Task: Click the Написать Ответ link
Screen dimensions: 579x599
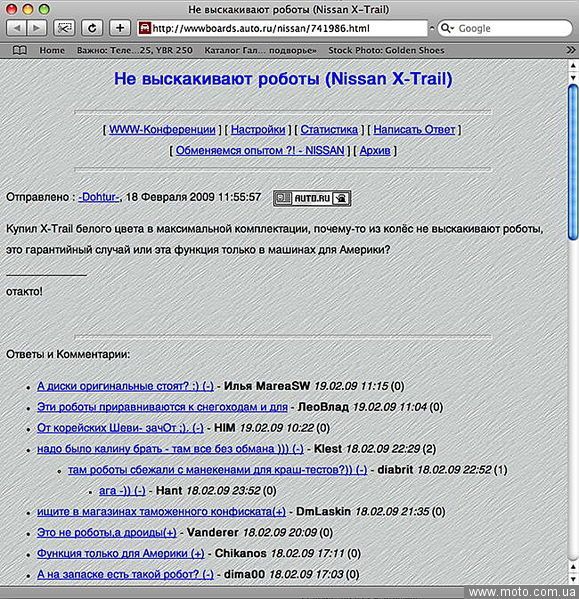Action: click(x=414, y=130)
